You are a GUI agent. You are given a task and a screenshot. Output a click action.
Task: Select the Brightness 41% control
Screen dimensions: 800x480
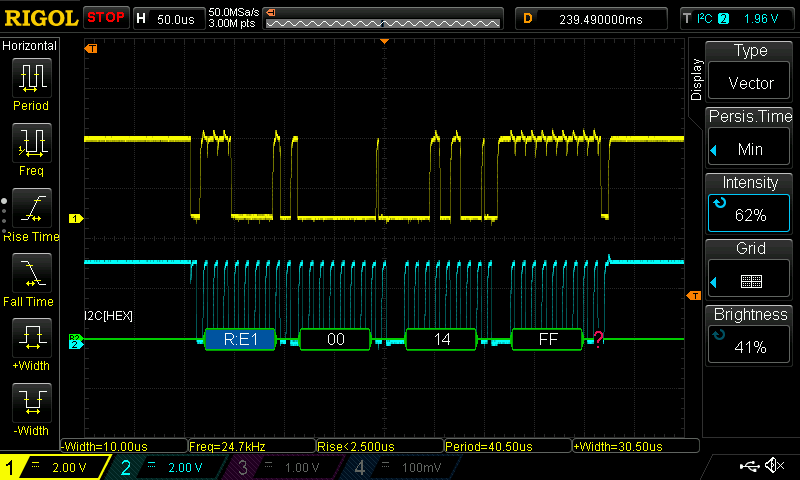pos(749,335)
